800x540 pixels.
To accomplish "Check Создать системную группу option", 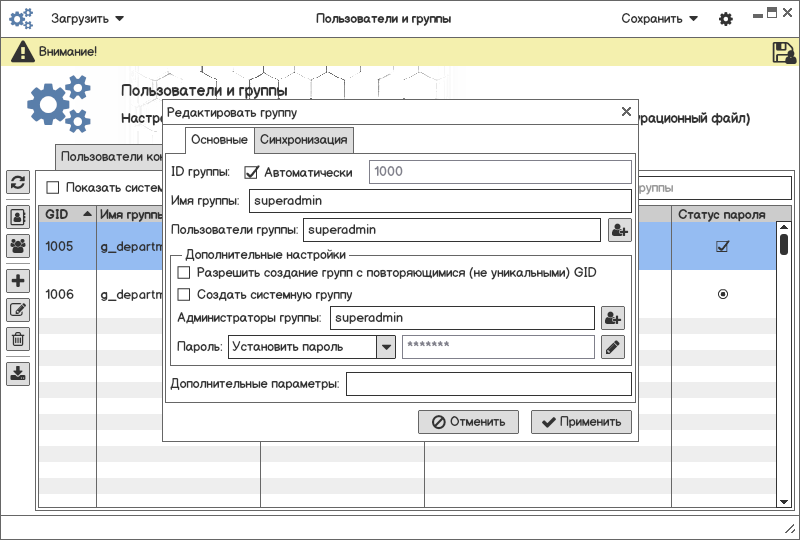I will (x=184, y=295).
